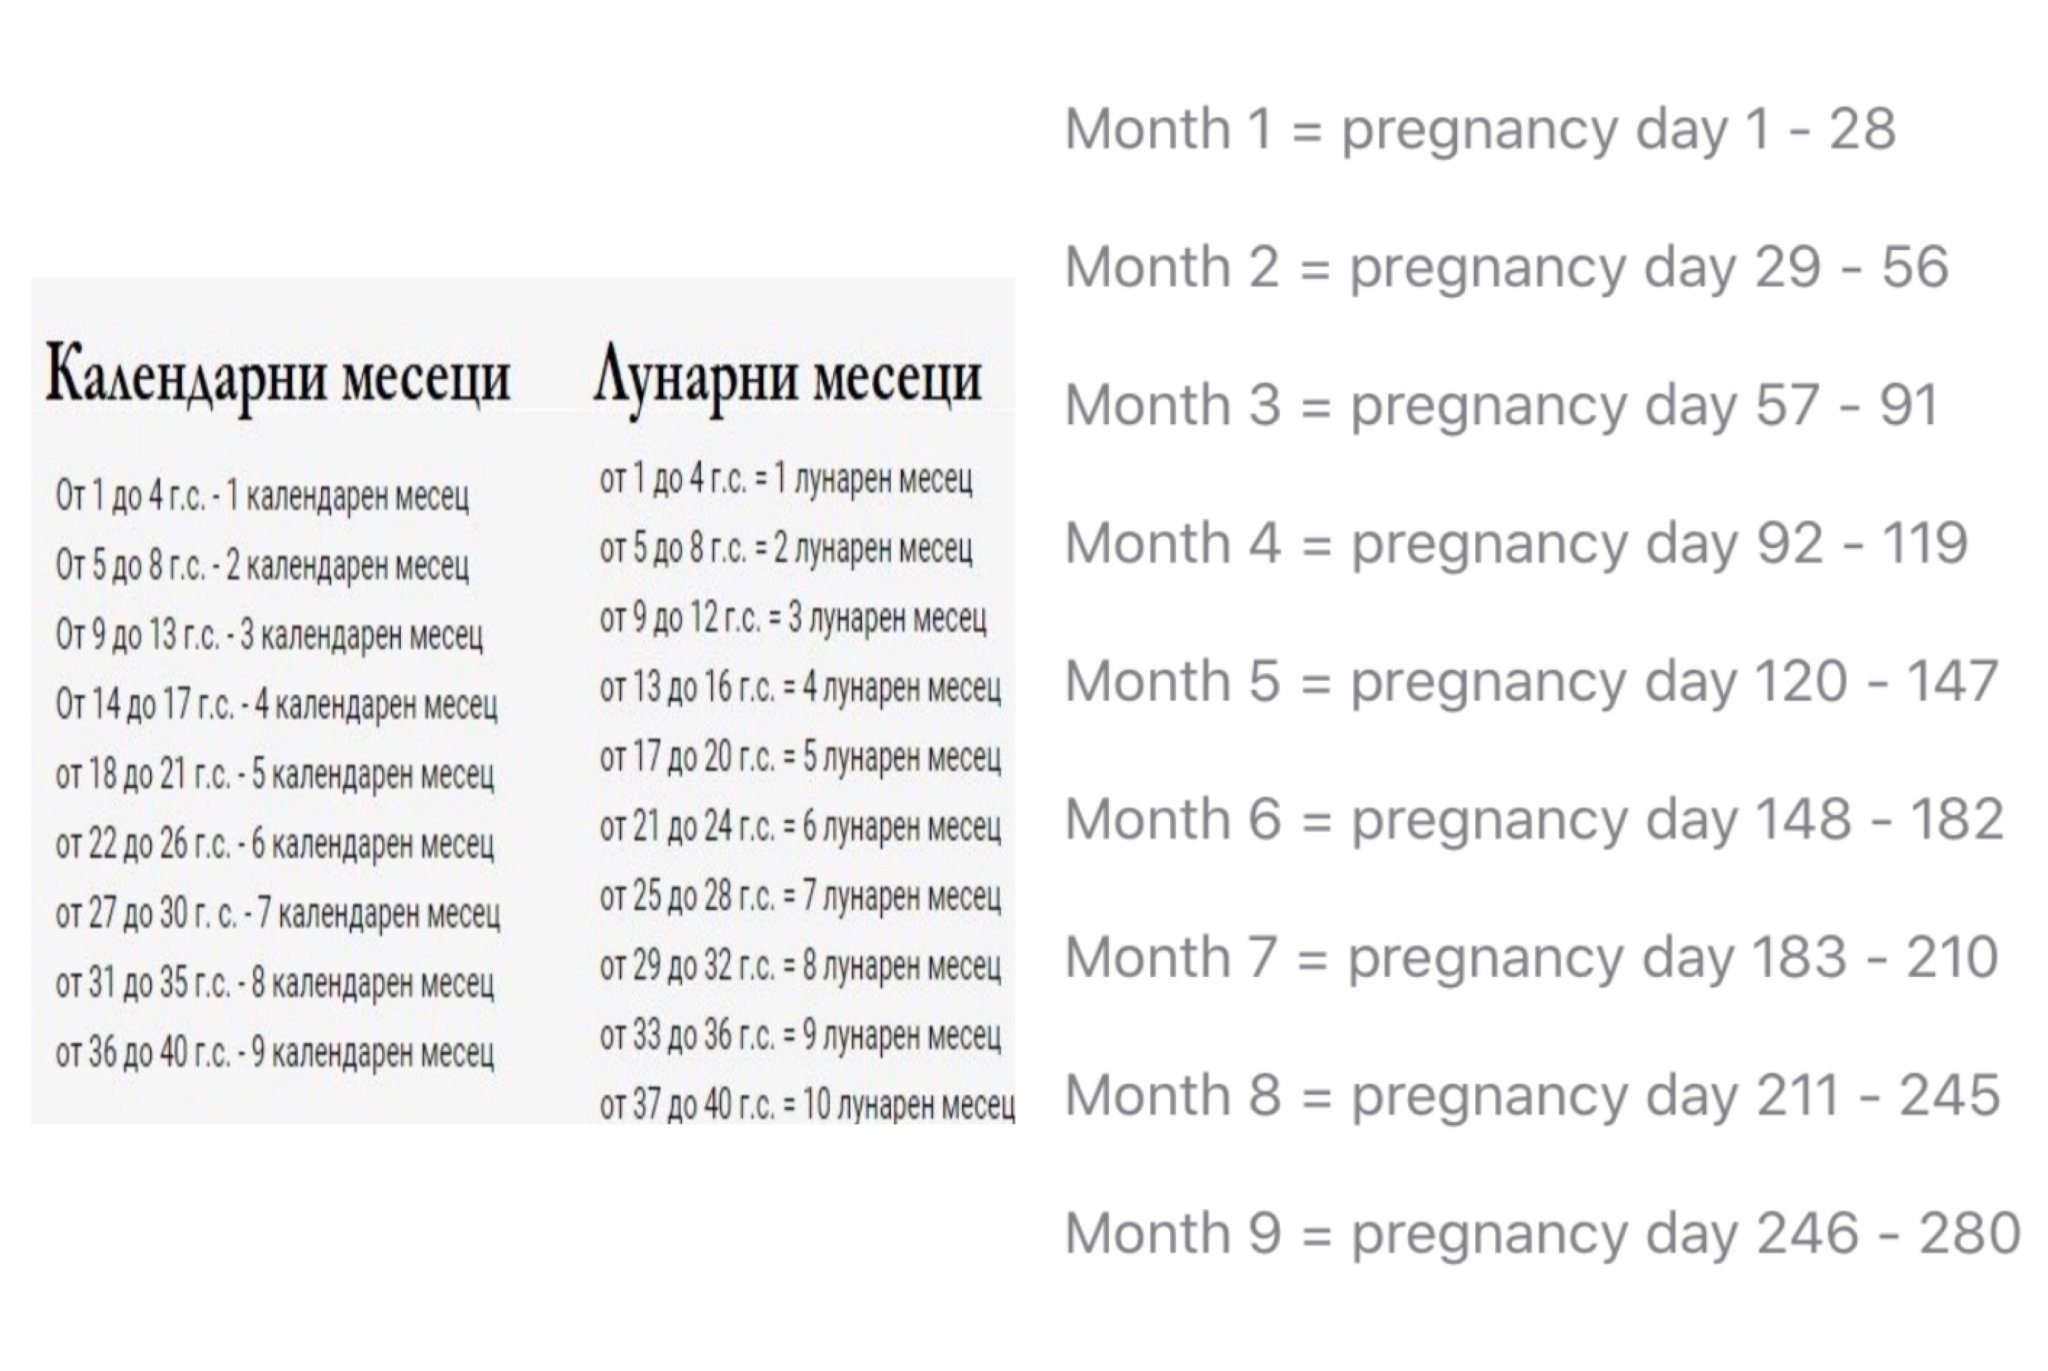
Task: Click the 'от 36 до 40 г.с. - 9 календарен месец' row
Action: 275,1052
